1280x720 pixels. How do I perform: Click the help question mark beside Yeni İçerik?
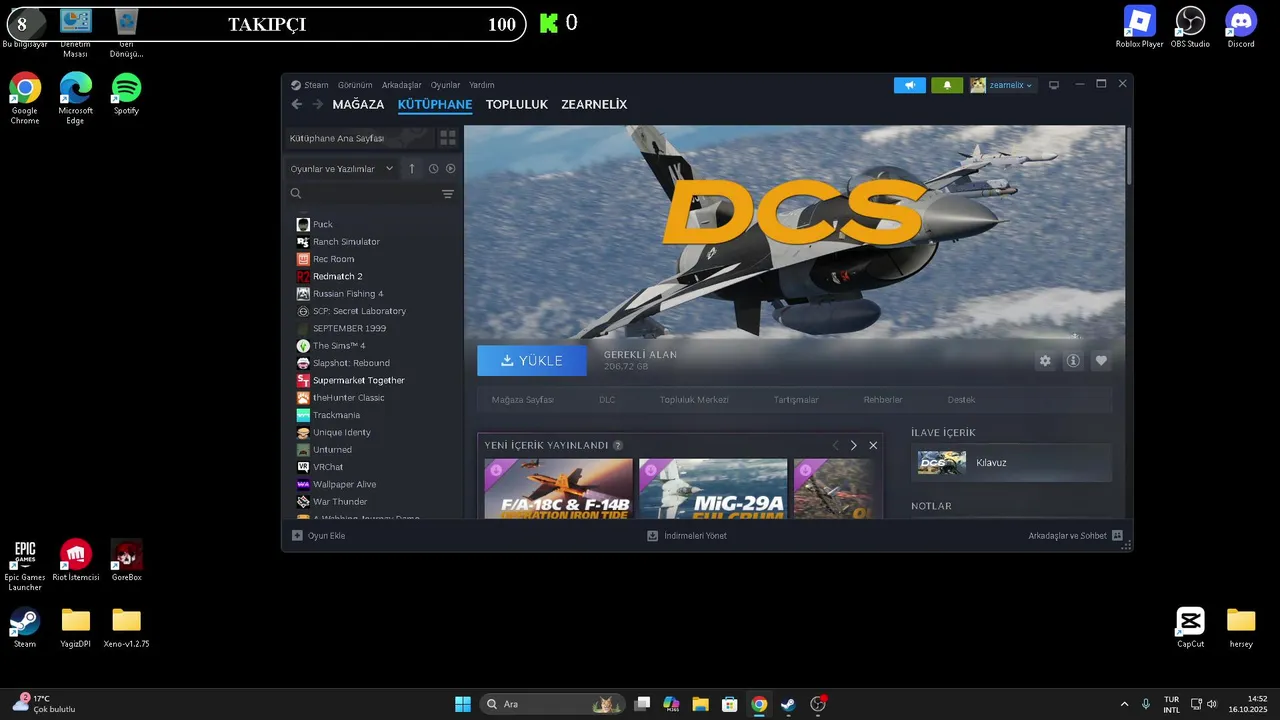pos(618,446)
